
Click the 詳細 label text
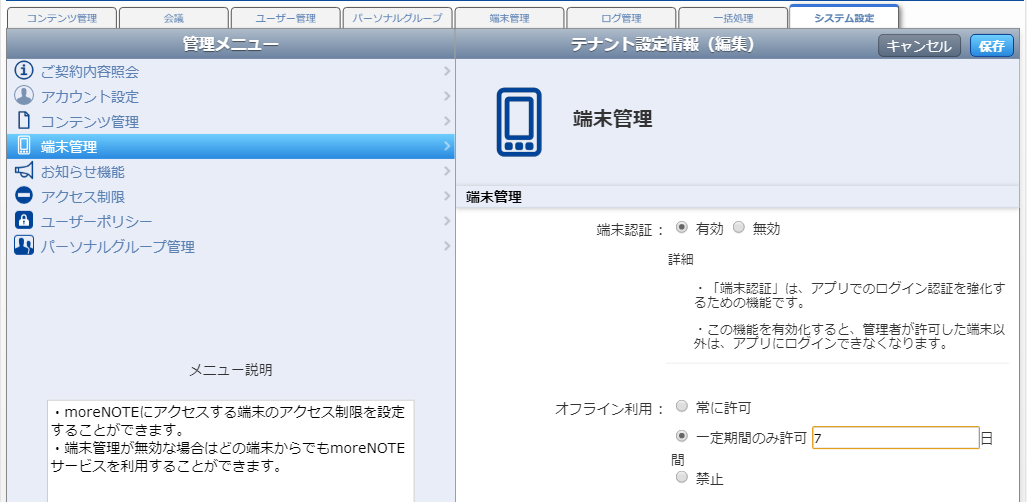click(681, 260)
